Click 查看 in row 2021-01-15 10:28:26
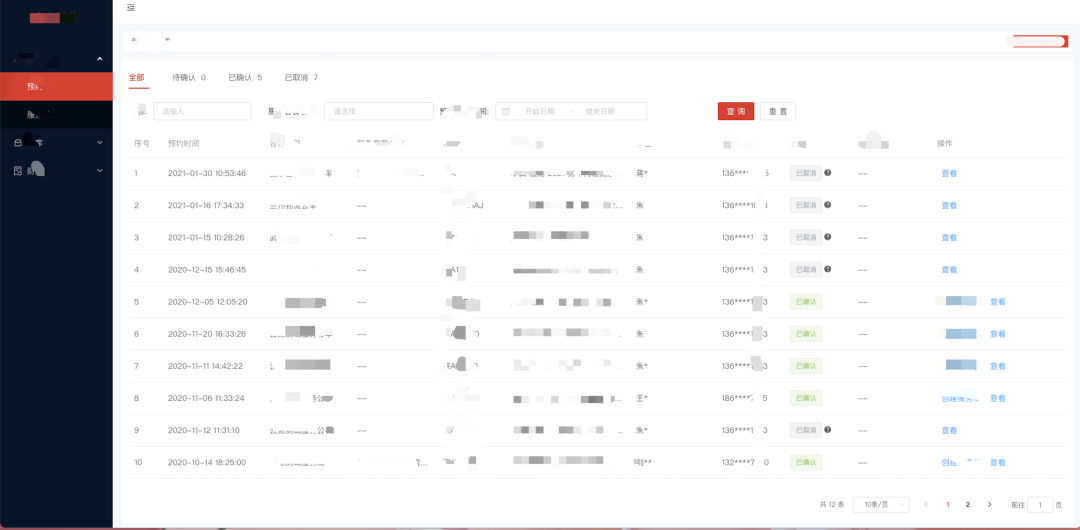This screenshot has height=530, width=1080. coord(949,238)
